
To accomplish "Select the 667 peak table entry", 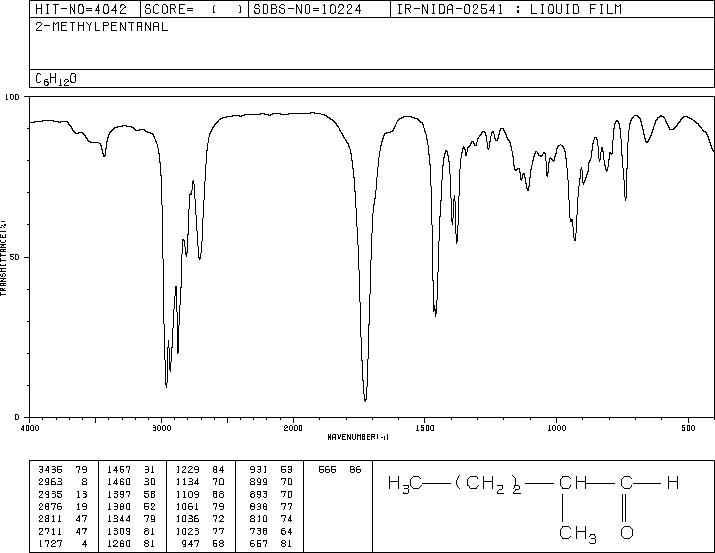I will click(271, 543).
